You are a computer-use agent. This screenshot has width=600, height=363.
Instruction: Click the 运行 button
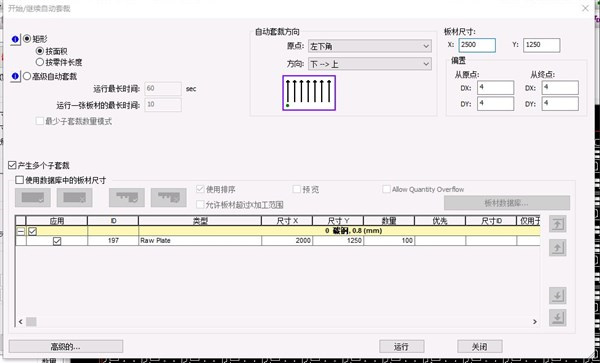pos(402,347)
